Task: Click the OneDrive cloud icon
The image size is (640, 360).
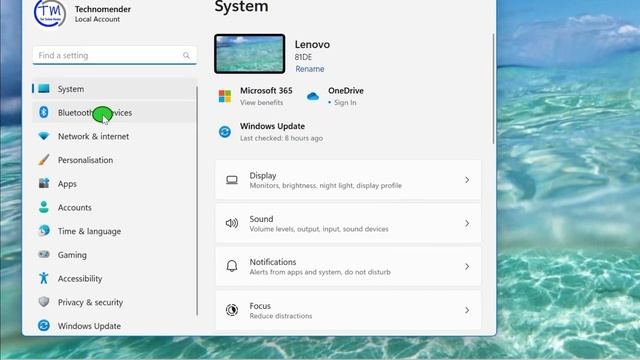Action: pyautogui.click(x=313, y=96)
